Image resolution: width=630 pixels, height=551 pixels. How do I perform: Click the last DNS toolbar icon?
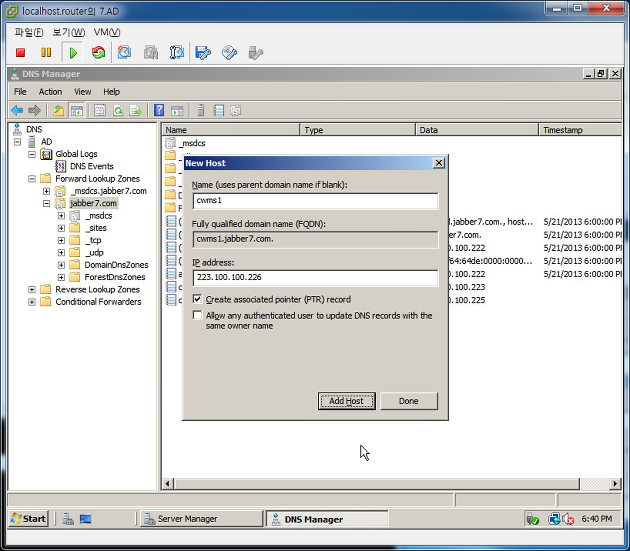pyautogui.click(x=236, y=110)
